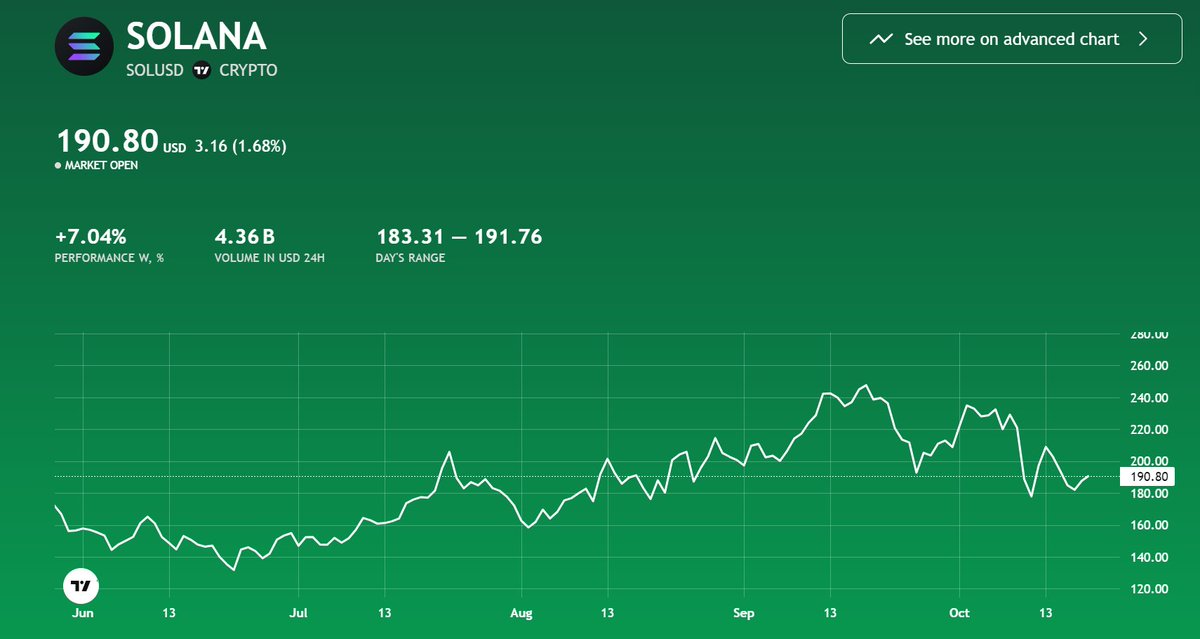This screenshot has height=639, width=1200.
Task: Click the chevron arrow on advanced chart button
Action: [x=1144, y=40]
